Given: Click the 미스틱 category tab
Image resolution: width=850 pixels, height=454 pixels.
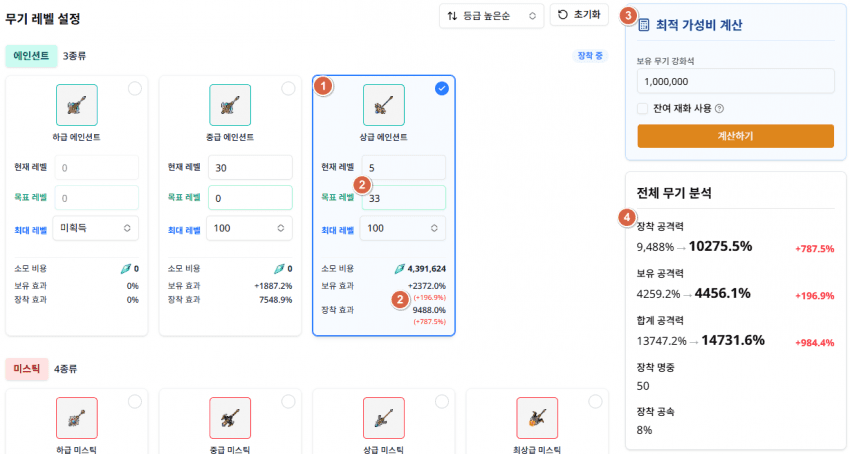Looking at the screenshot, I should 27,369.
